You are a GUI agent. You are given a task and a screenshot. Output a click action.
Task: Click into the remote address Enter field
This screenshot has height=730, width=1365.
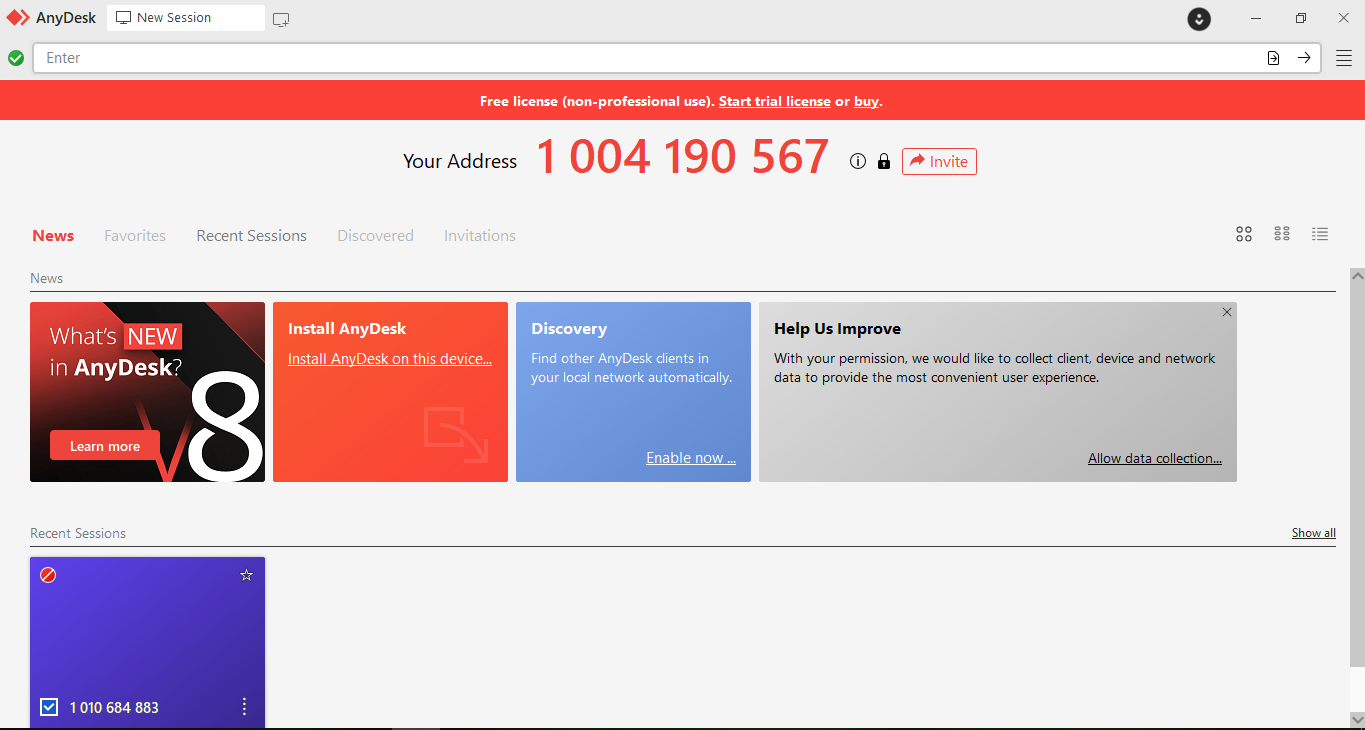(650, 58)
